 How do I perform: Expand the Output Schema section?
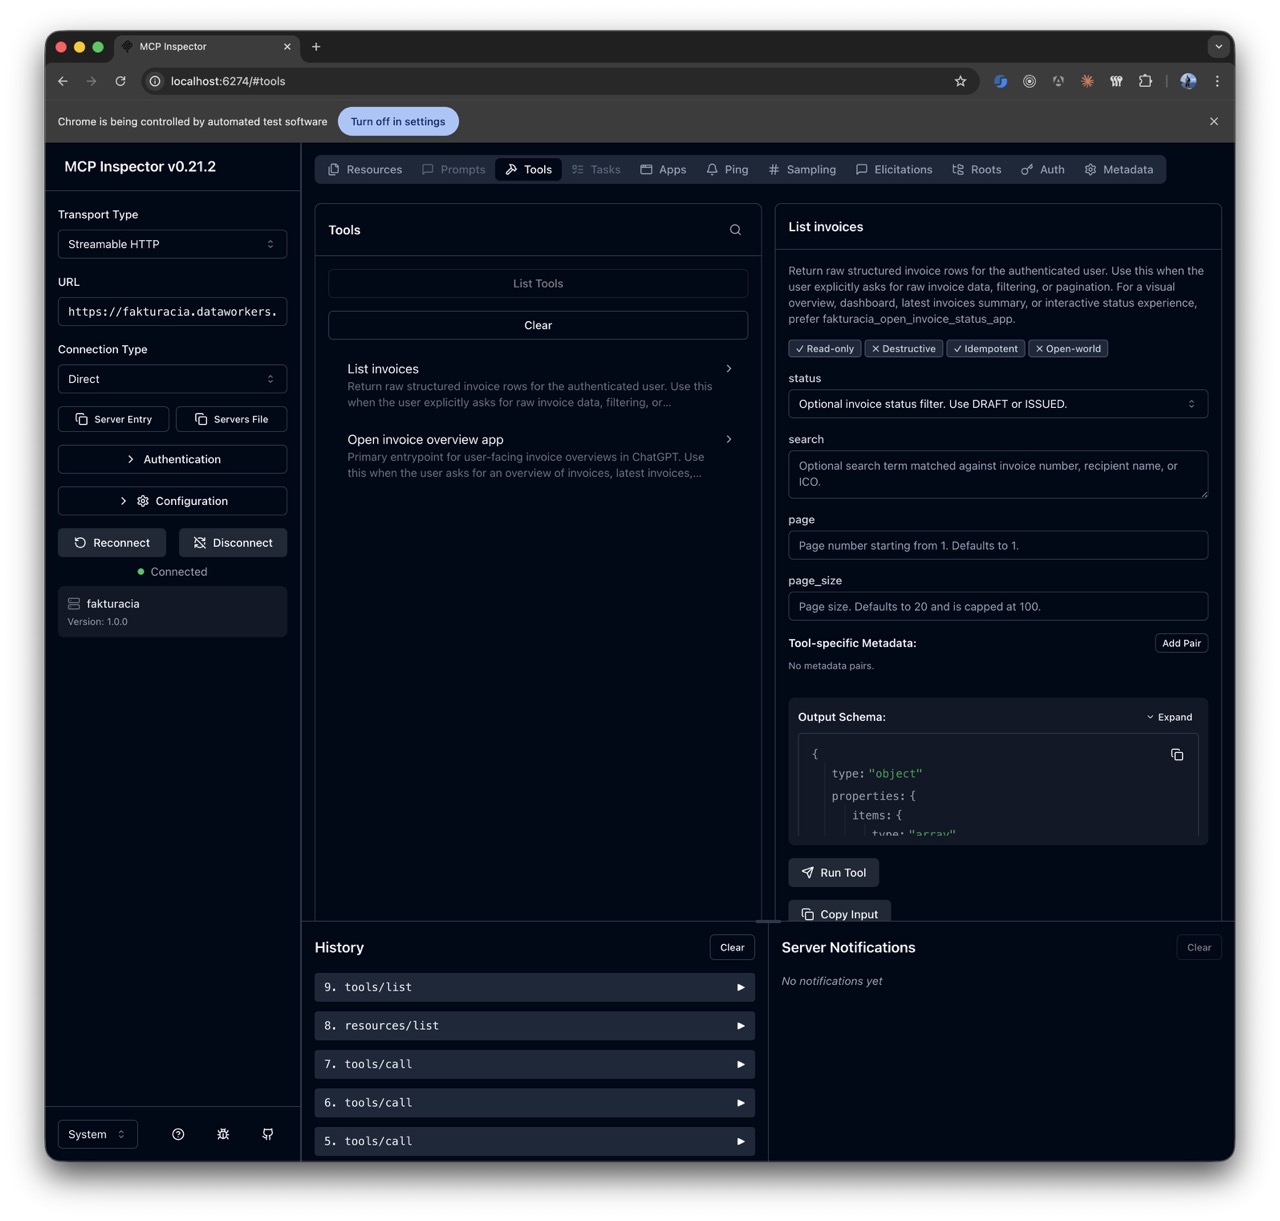[1169, 716]
